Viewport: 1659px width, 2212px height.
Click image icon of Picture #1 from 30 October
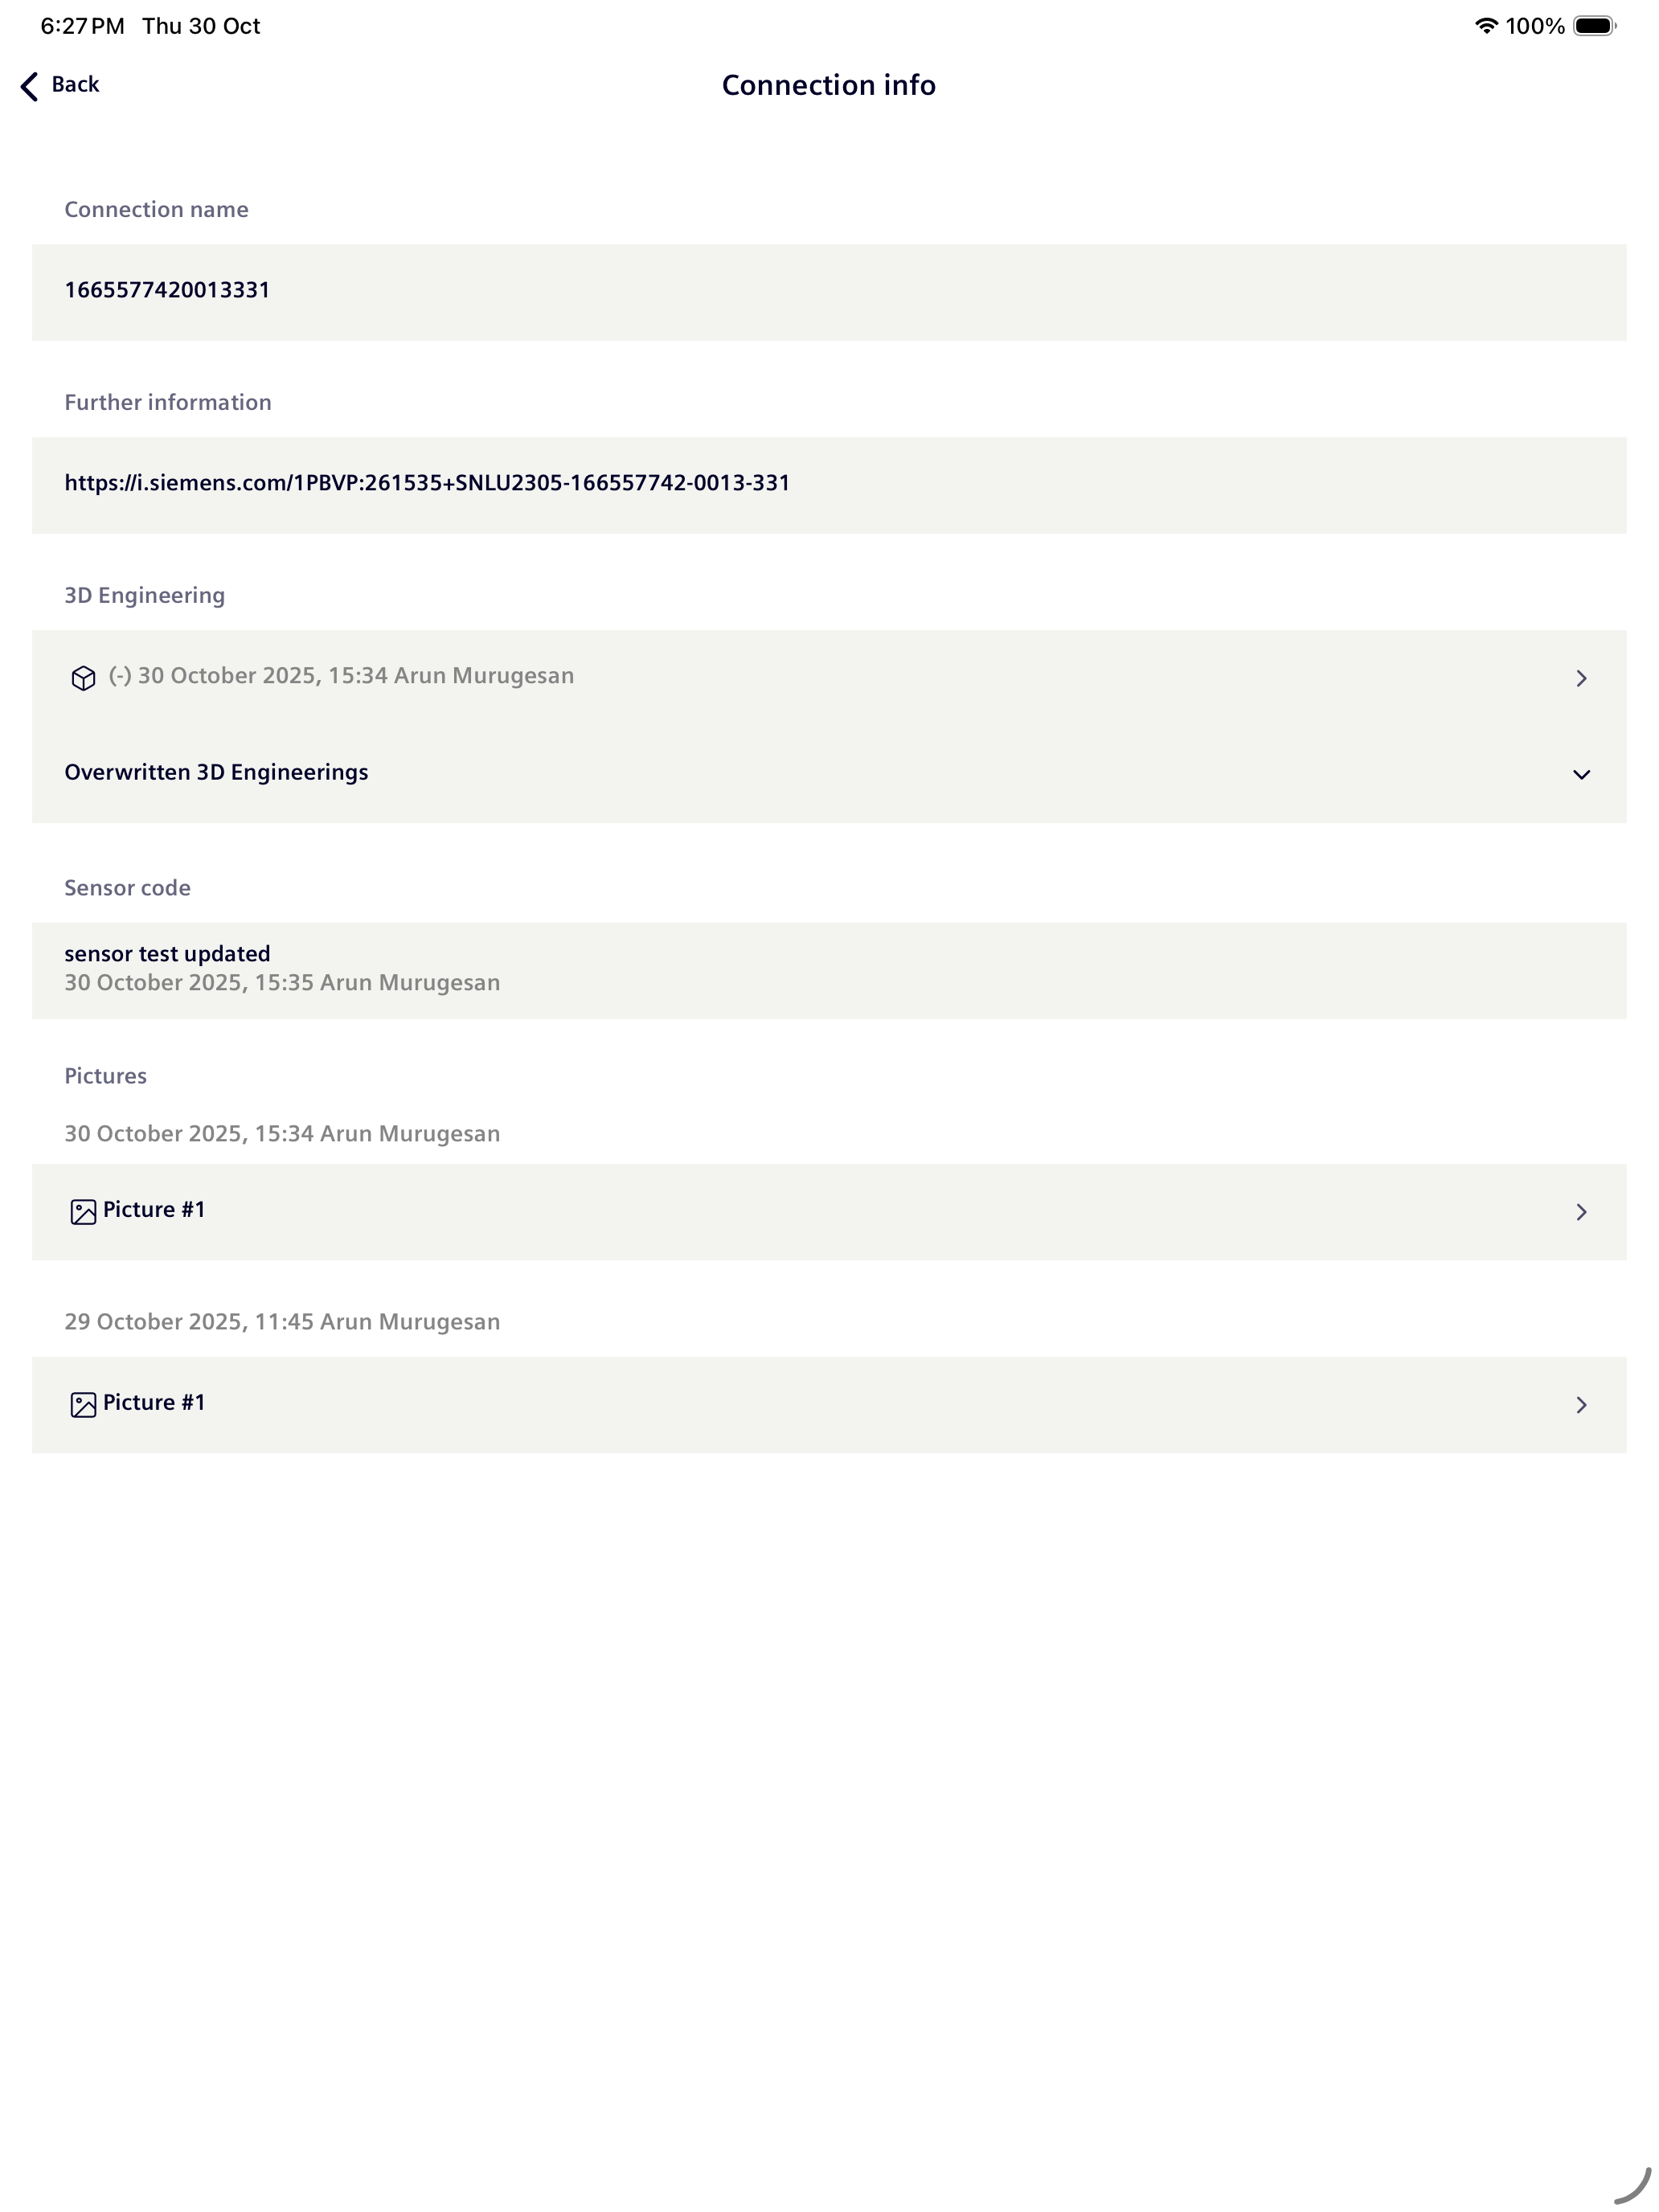pyautogui.click(x=83, y=1212)
